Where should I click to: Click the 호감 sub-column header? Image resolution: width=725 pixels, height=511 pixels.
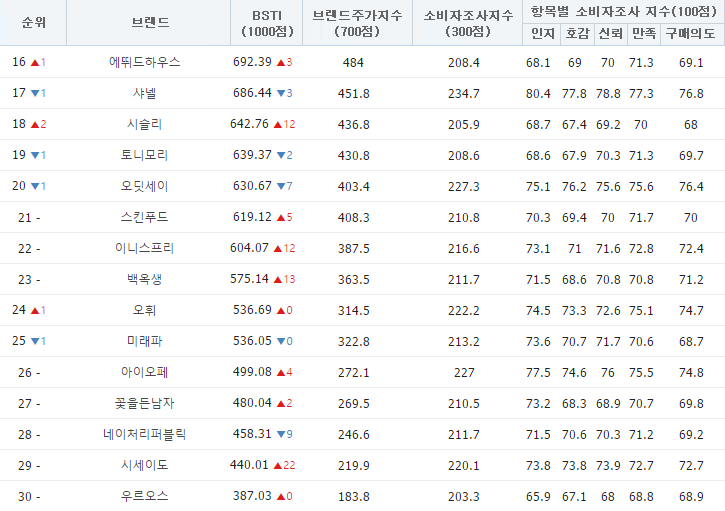coord(578,33)
